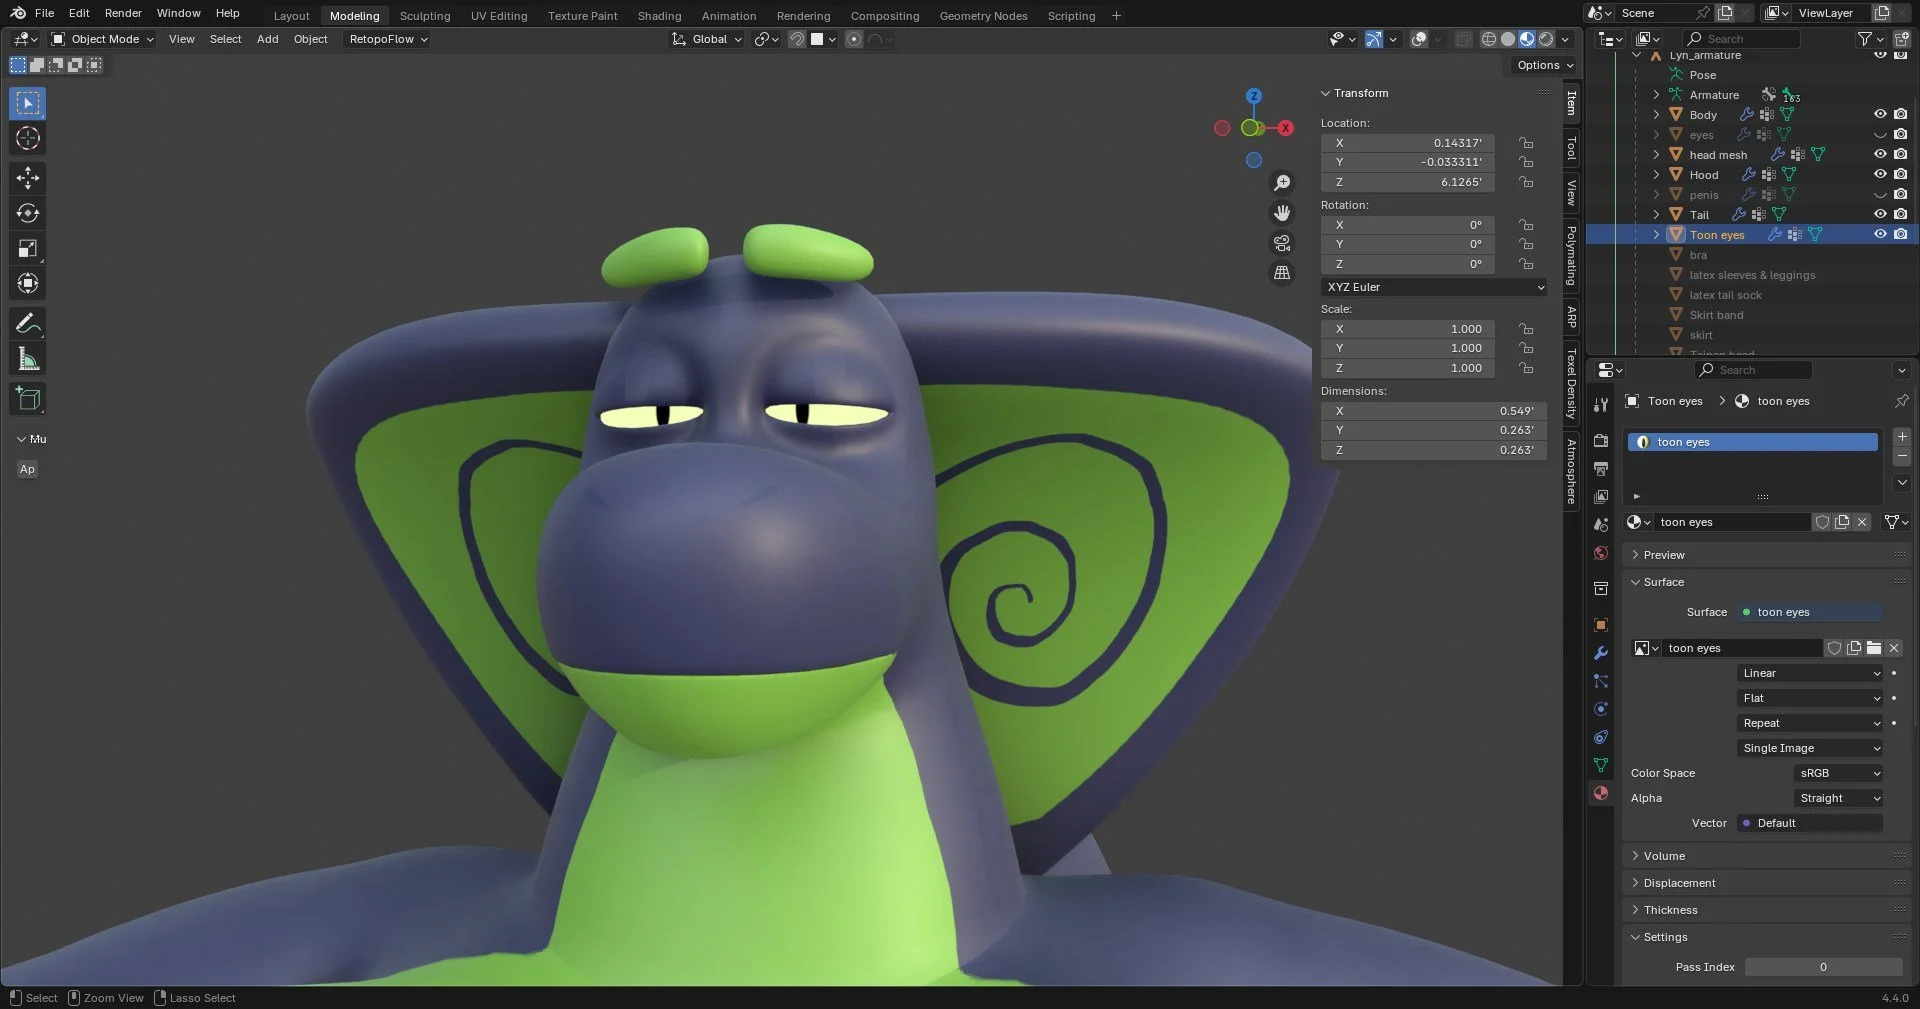Viewport: 1920px width, 1009px height.
Task: Click the Vector Default button
Action: (1811, 823)
